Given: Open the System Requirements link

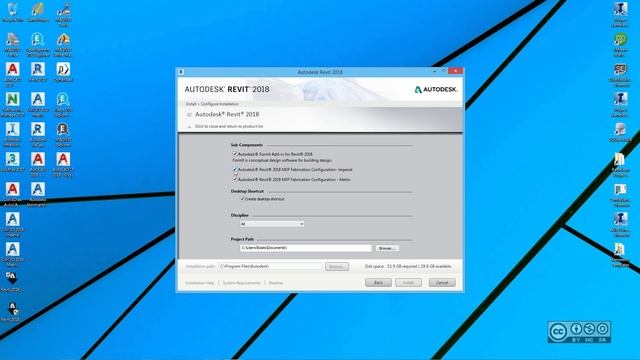Looking at the screenshot, I should point(242,283).
